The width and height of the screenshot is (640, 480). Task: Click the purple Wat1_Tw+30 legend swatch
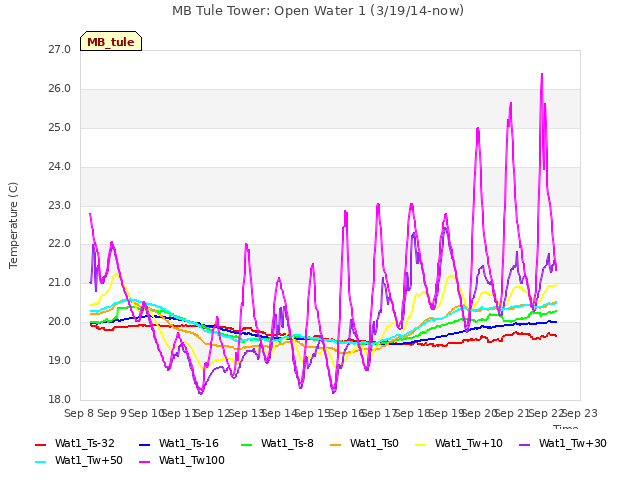tap(524, 444)
